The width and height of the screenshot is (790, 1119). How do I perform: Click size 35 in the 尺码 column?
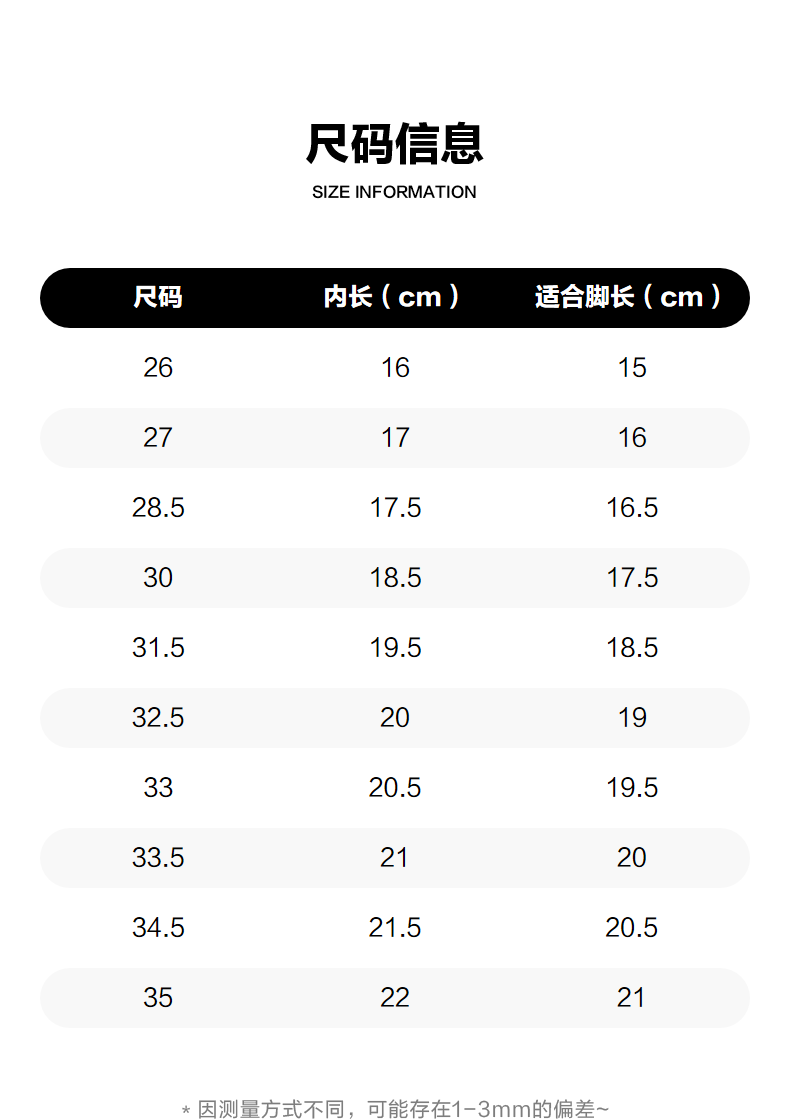pyautogui.click(x=158, y=998)
